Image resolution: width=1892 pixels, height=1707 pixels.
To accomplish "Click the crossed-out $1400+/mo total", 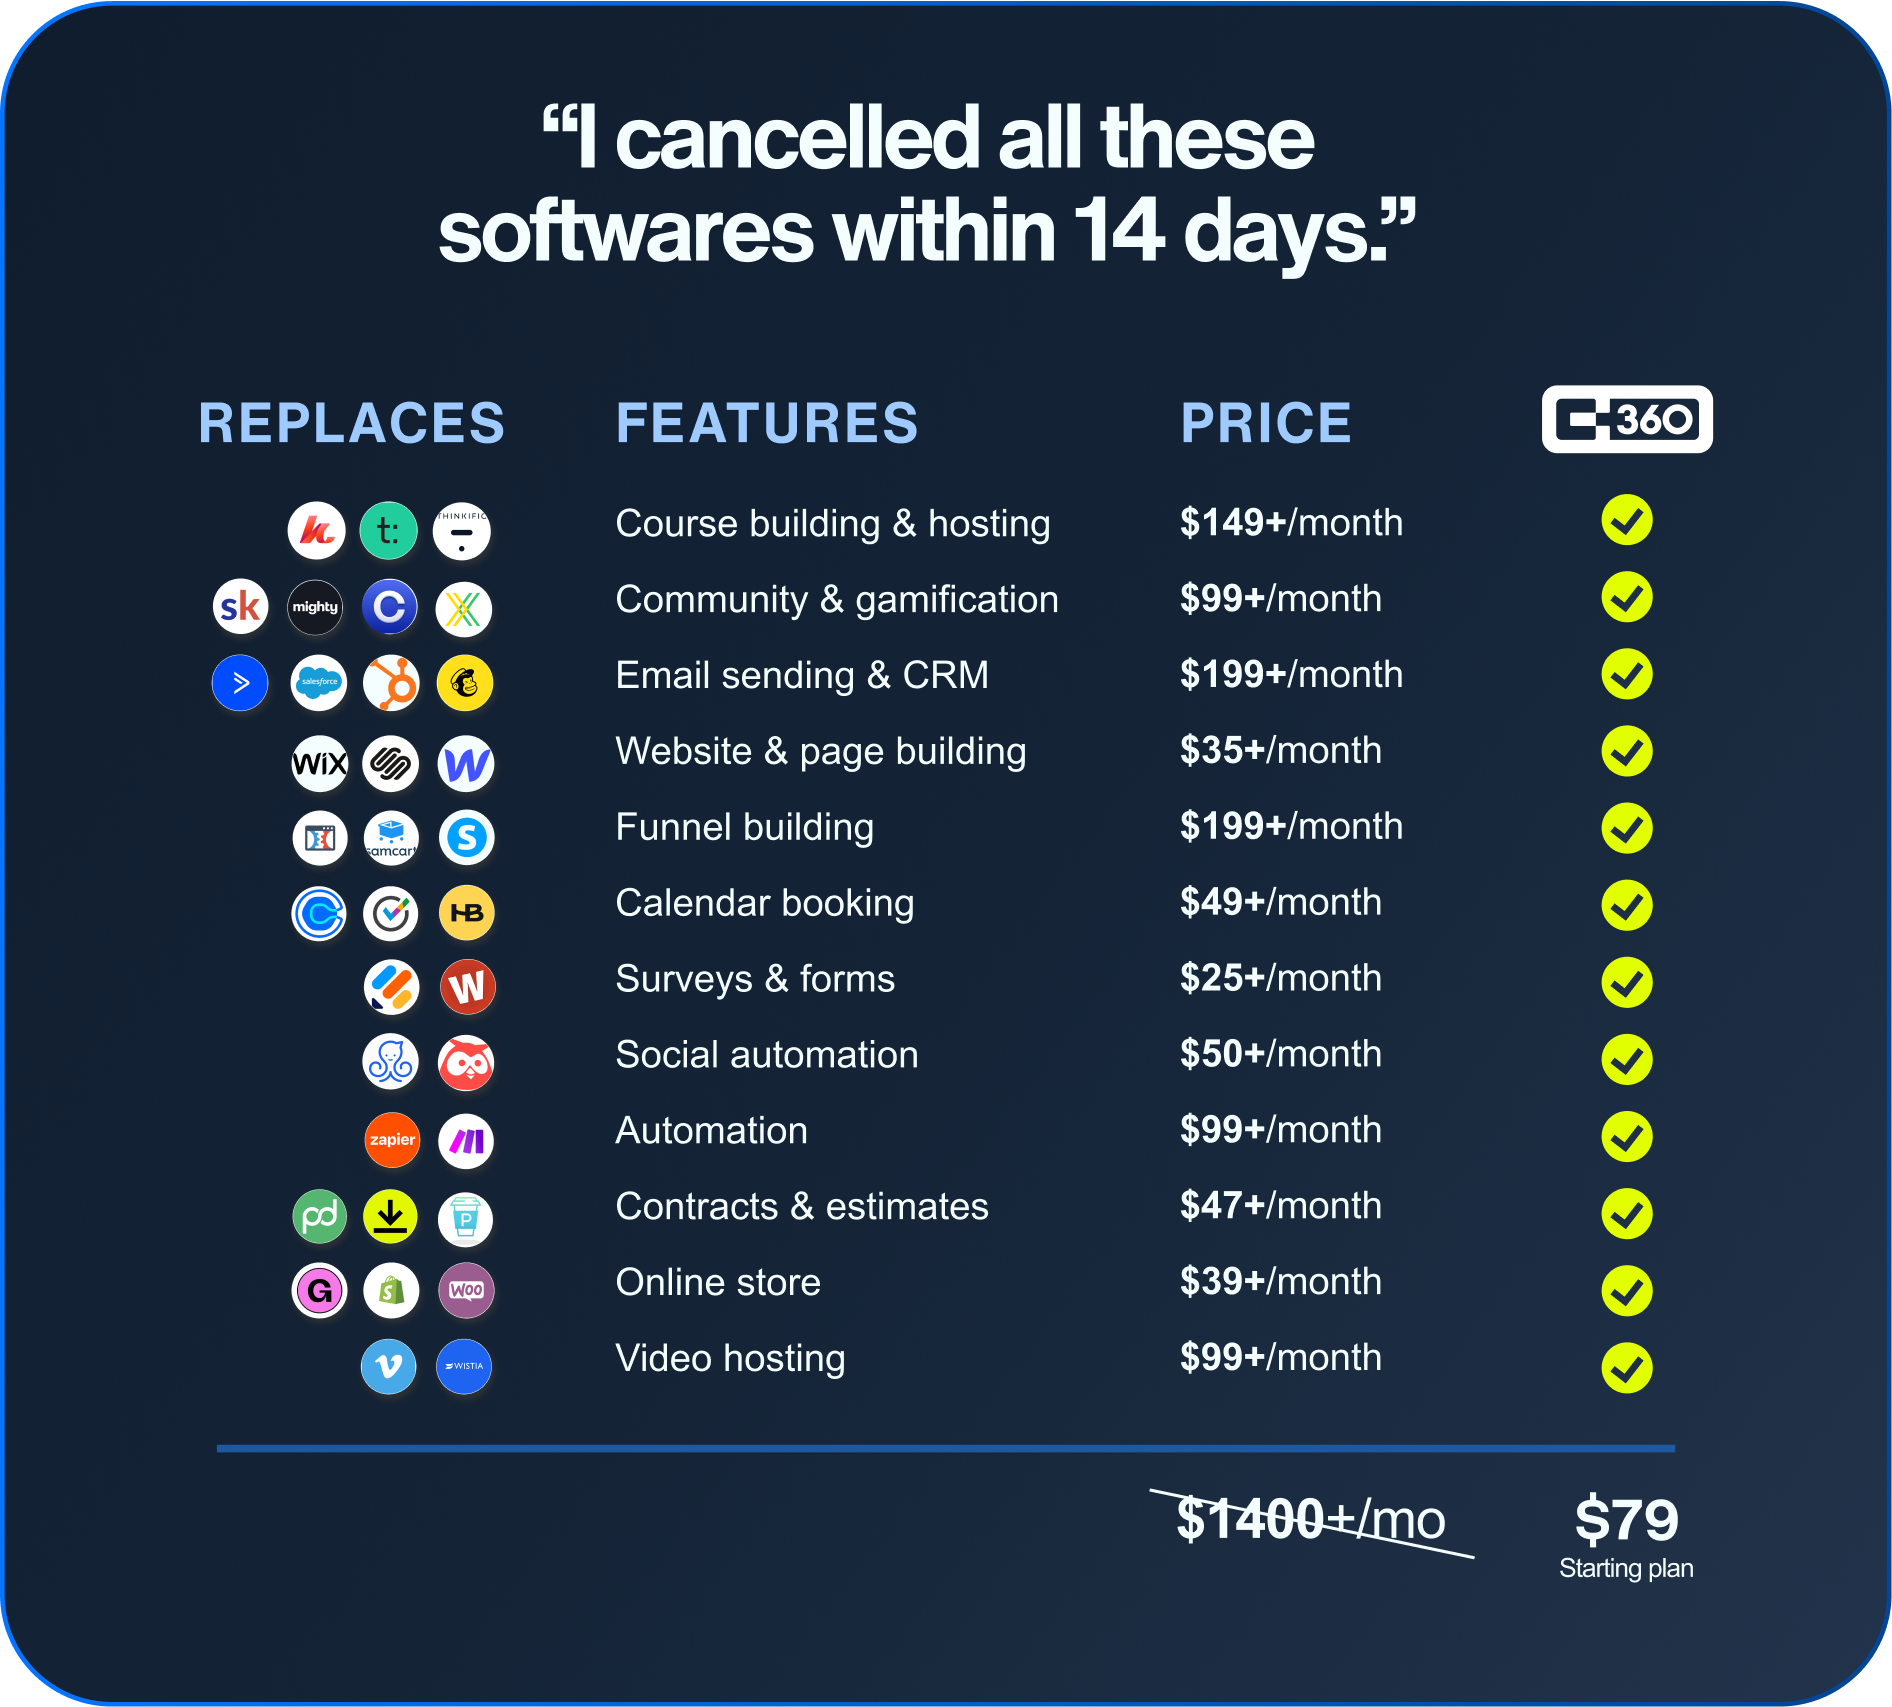I will tap(1311, 1520).
